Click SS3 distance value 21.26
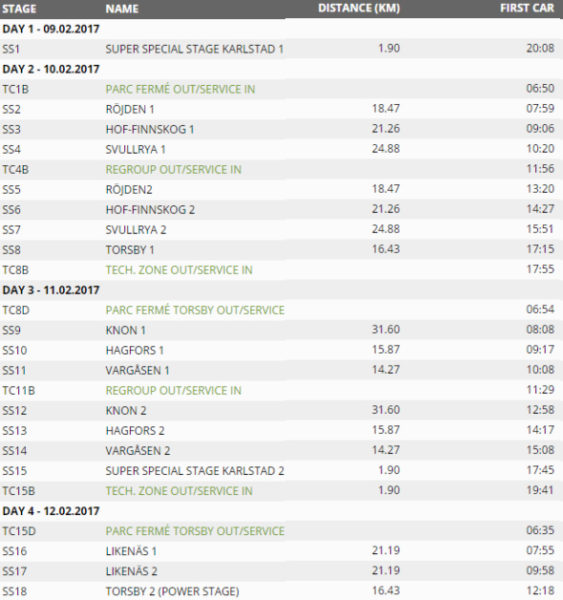 [386, 129]
